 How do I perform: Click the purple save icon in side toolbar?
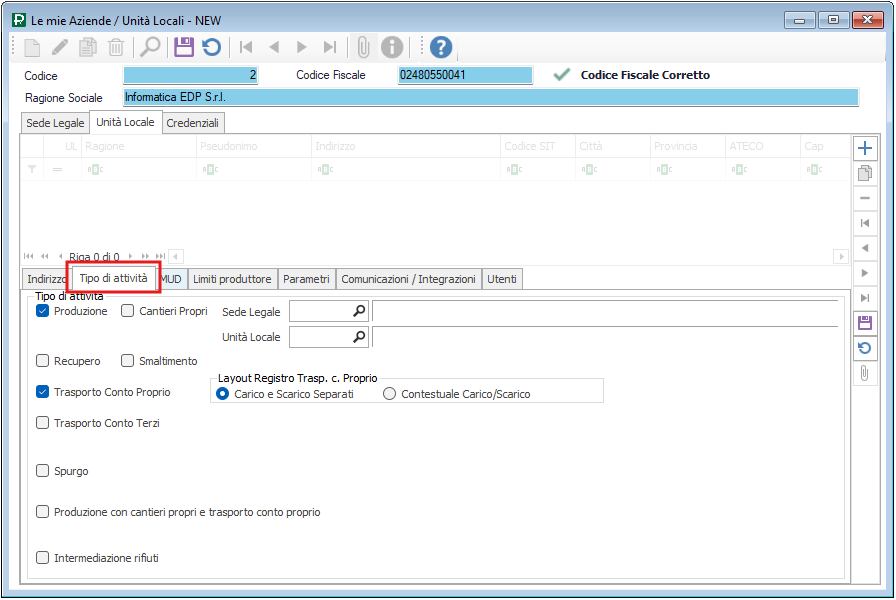865,323
